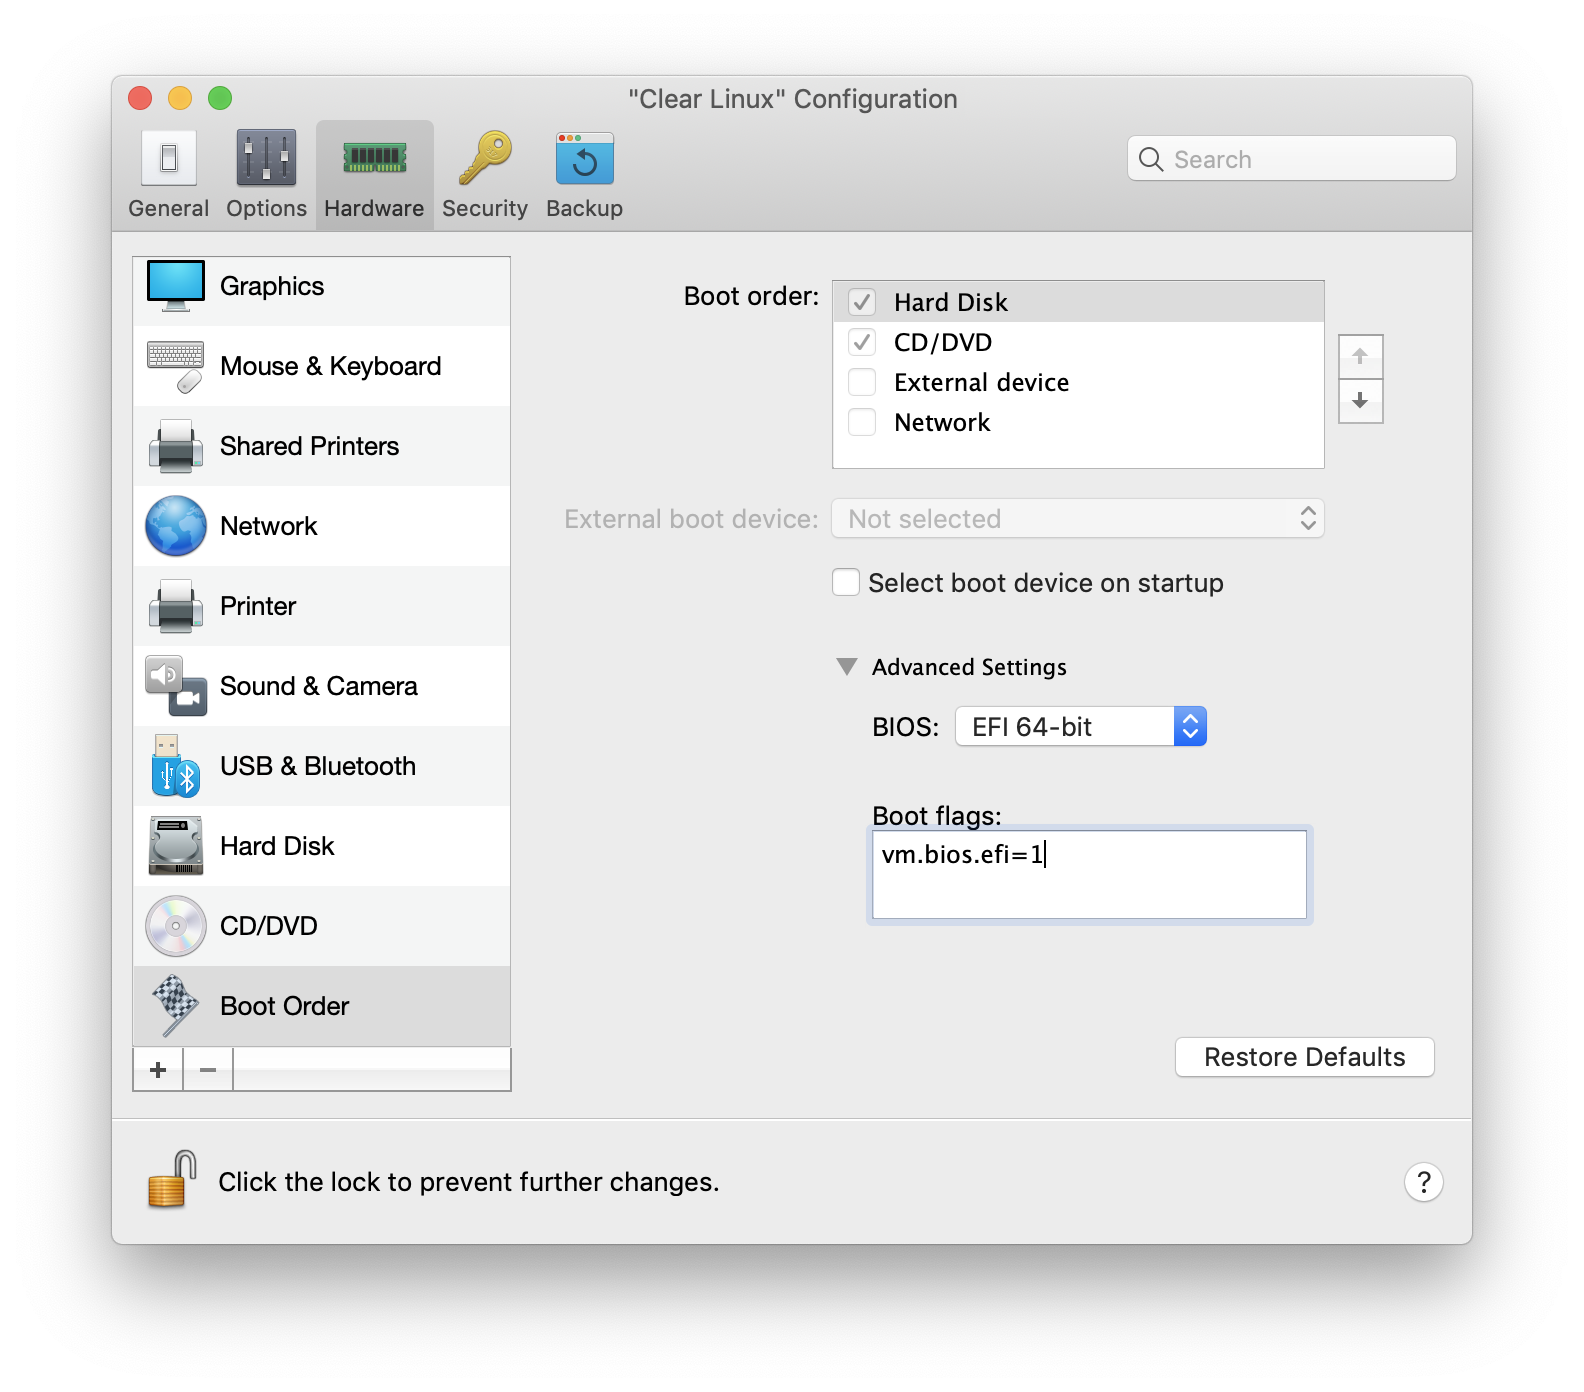Select "CD/DVD" sidebar label

click(269, 926)
